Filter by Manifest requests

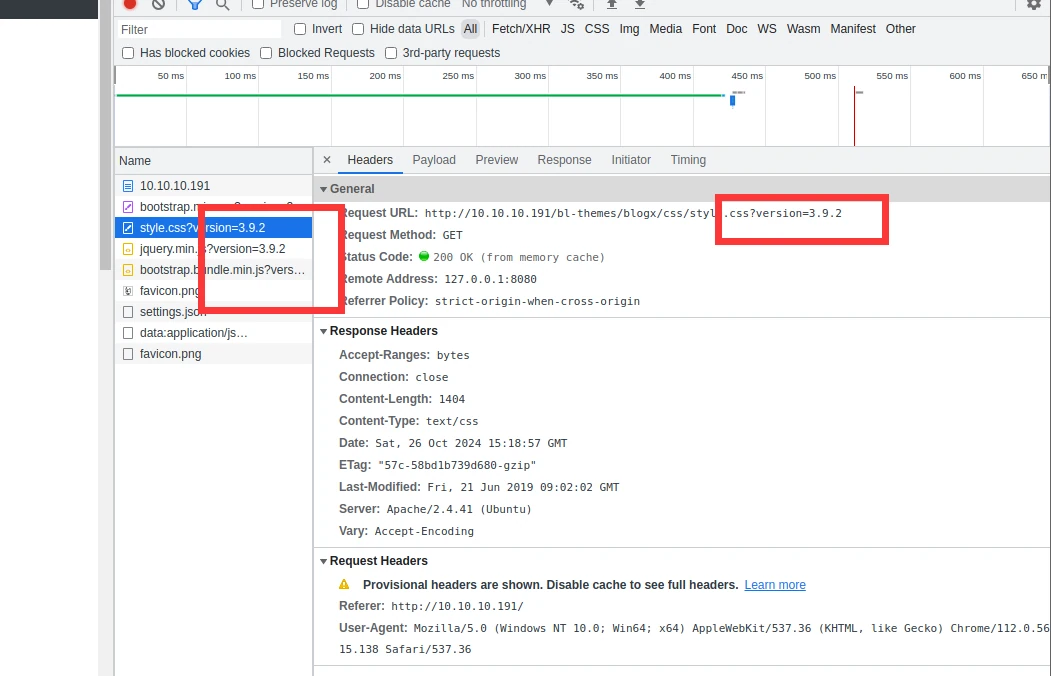tap(853, 29)
